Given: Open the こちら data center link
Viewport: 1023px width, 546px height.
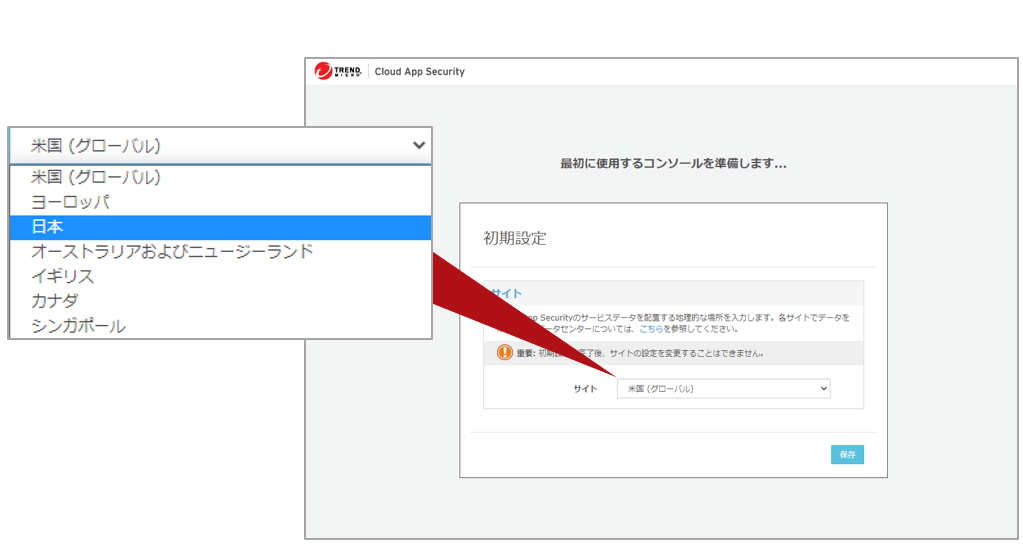Looking at the screenshot, I should (x=651, y=329).
